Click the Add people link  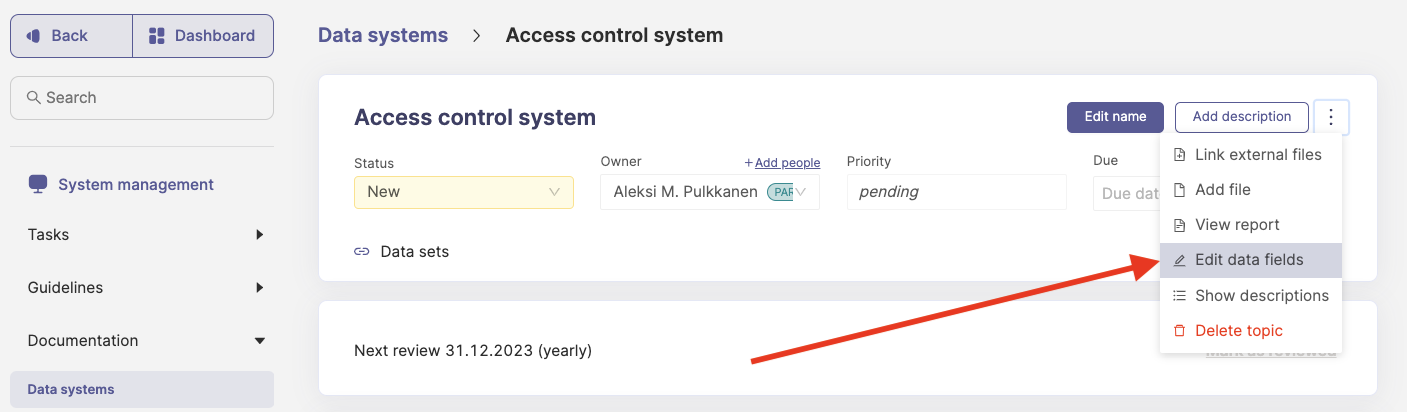point(782,163)
